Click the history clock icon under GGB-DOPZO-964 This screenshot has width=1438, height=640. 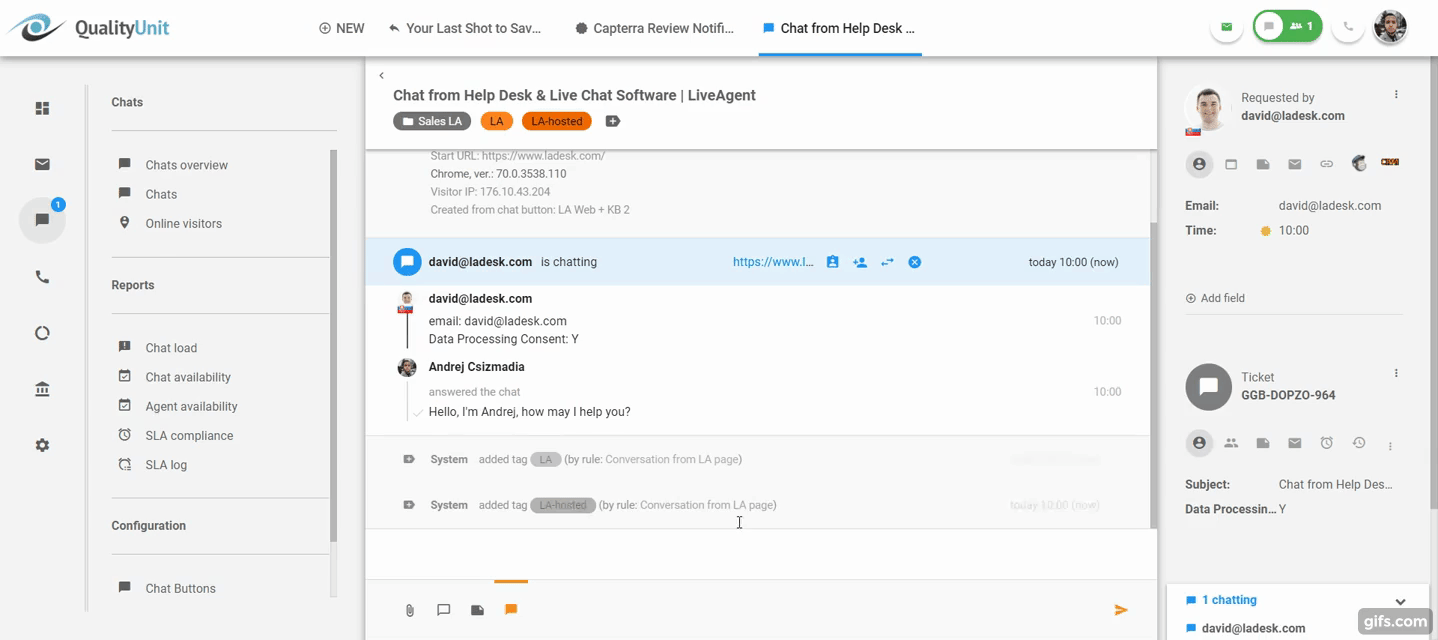pyautogui.click(x=1357, y=443)
